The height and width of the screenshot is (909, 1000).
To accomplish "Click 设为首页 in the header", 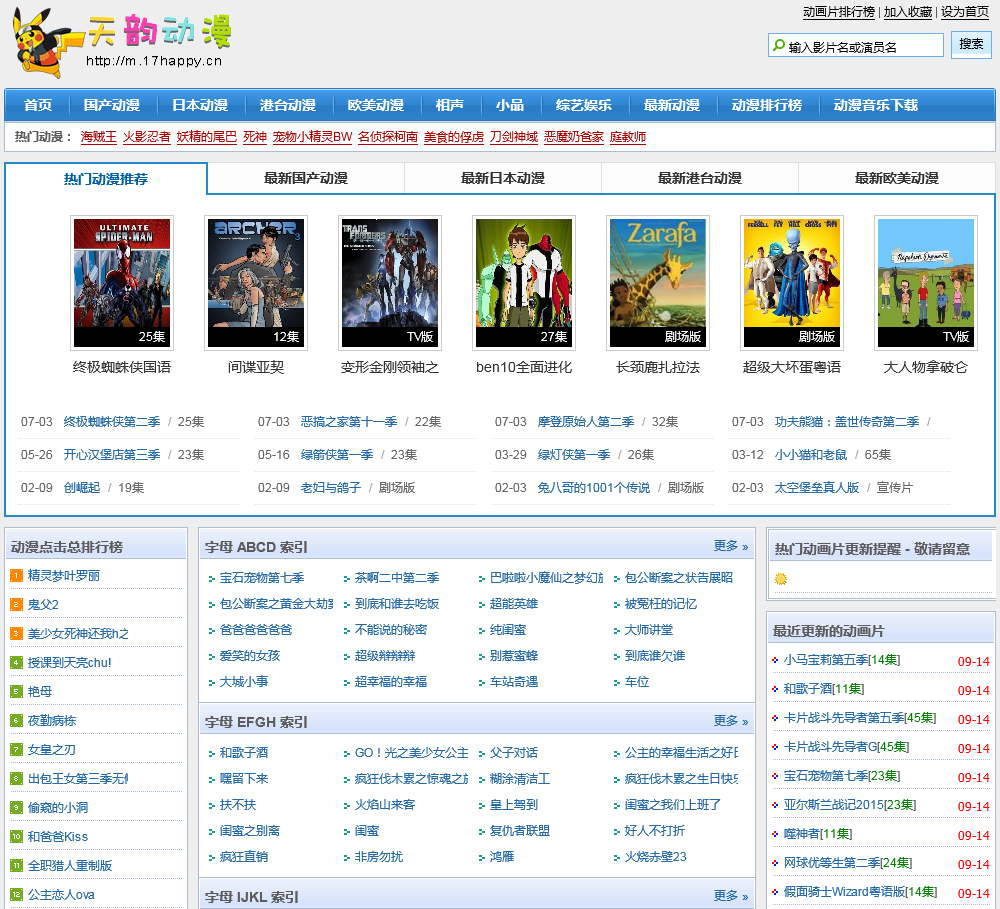I will click(965, 11).
